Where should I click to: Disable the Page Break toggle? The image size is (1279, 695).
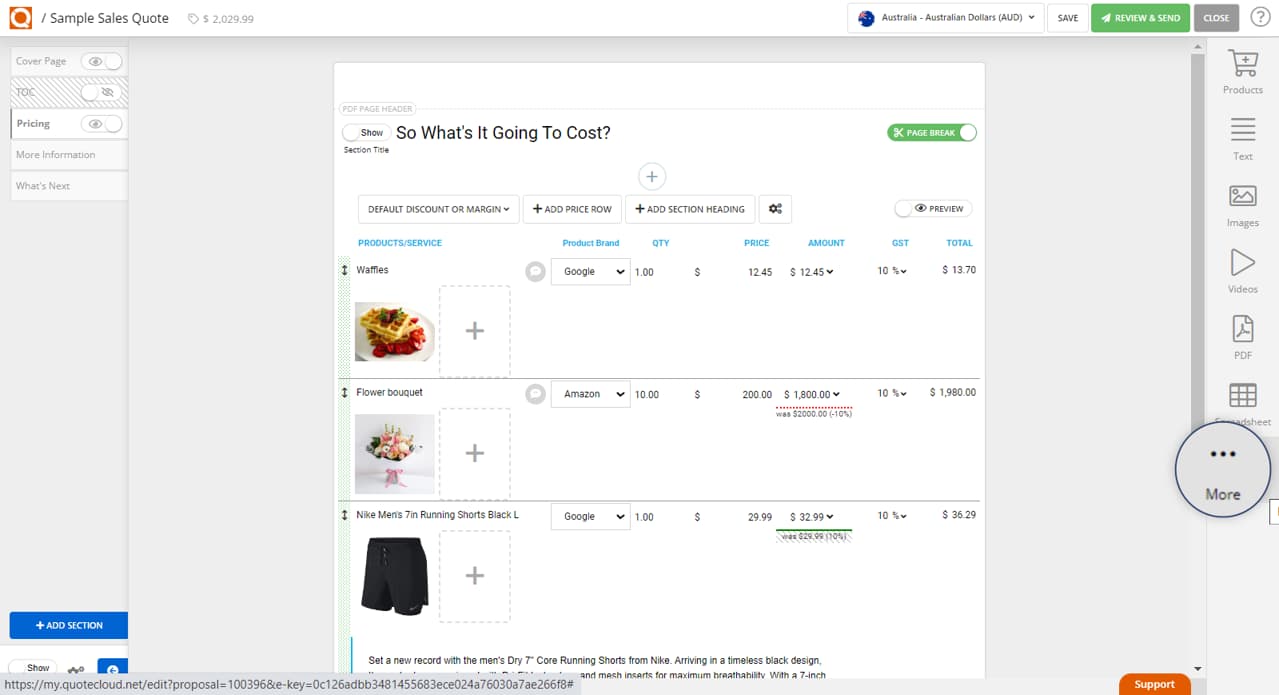[x=931, y=132]
